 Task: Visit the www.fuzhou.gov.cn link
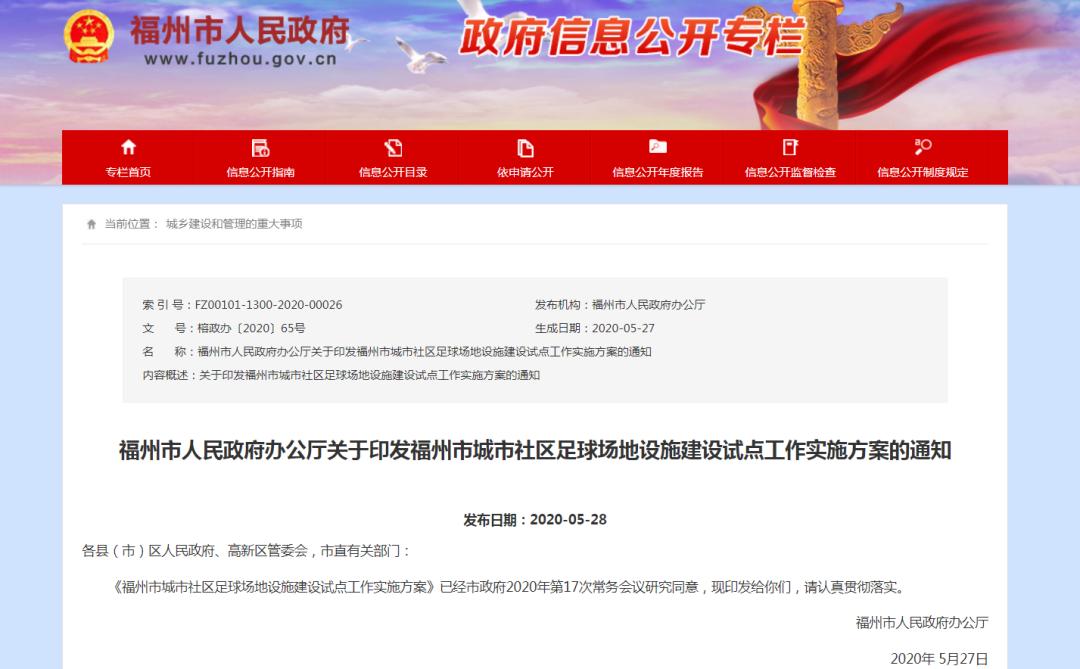pos(240,61)
